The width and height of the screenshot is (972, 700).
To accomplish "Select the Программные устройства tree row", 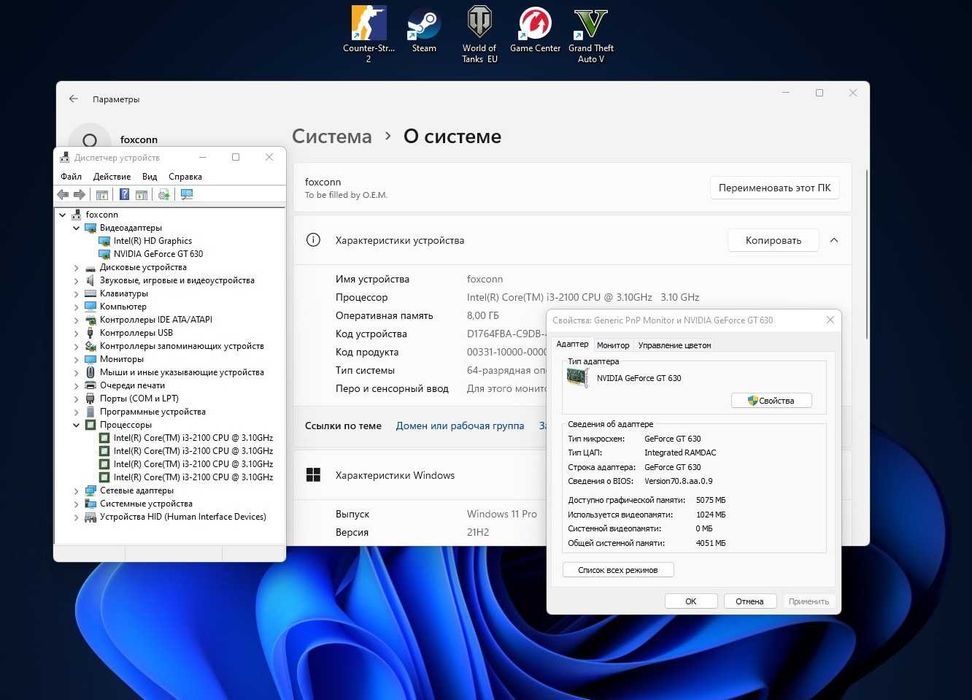I will tap(152, 412).
